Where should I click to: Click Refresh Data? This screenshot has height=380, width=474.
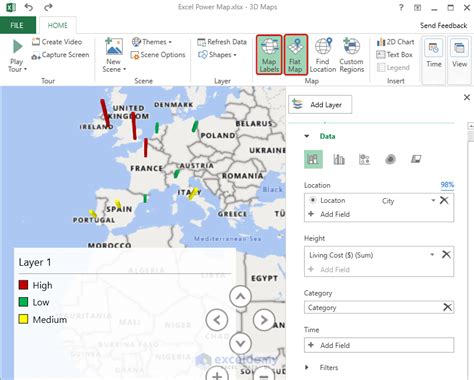click(222, 42)
